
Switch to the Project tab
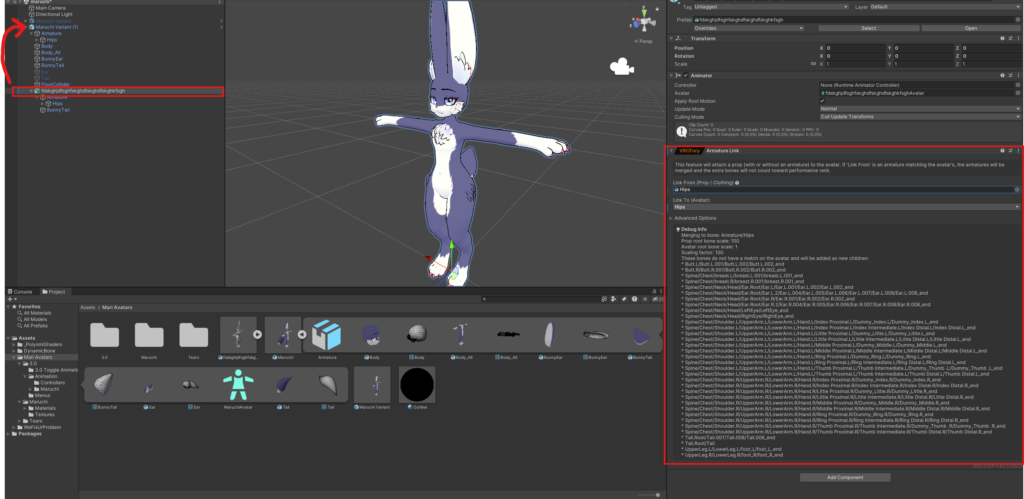(57, 292)
